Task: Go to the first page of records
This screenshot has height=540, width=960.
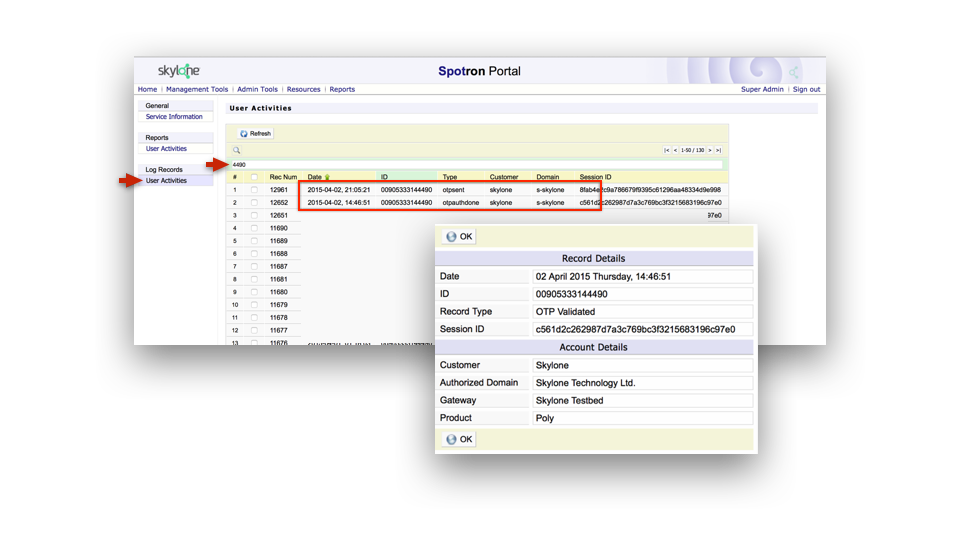Action: tap(667, 150)
